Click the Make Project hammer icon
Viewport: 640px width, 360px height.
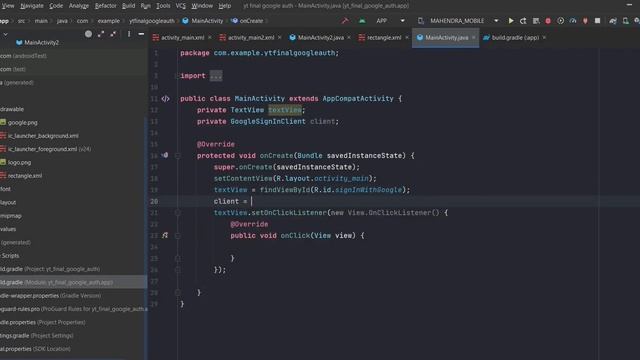pyautogui.click(x=345, y=20)
